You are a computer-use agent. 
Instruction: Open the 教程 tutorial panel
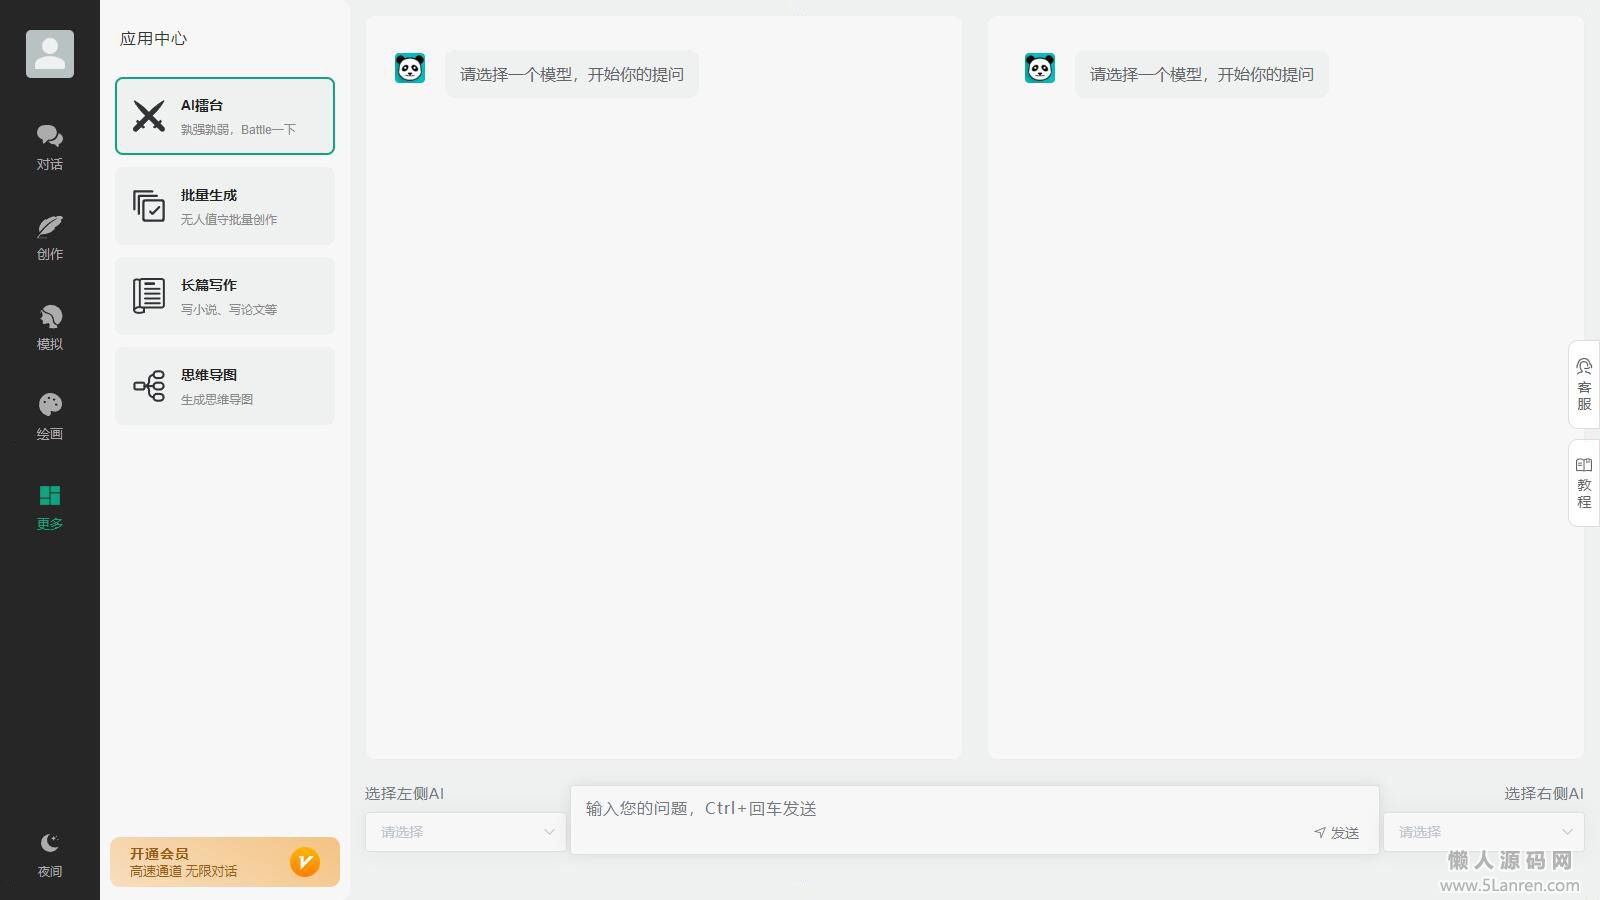coord(1583,483)
